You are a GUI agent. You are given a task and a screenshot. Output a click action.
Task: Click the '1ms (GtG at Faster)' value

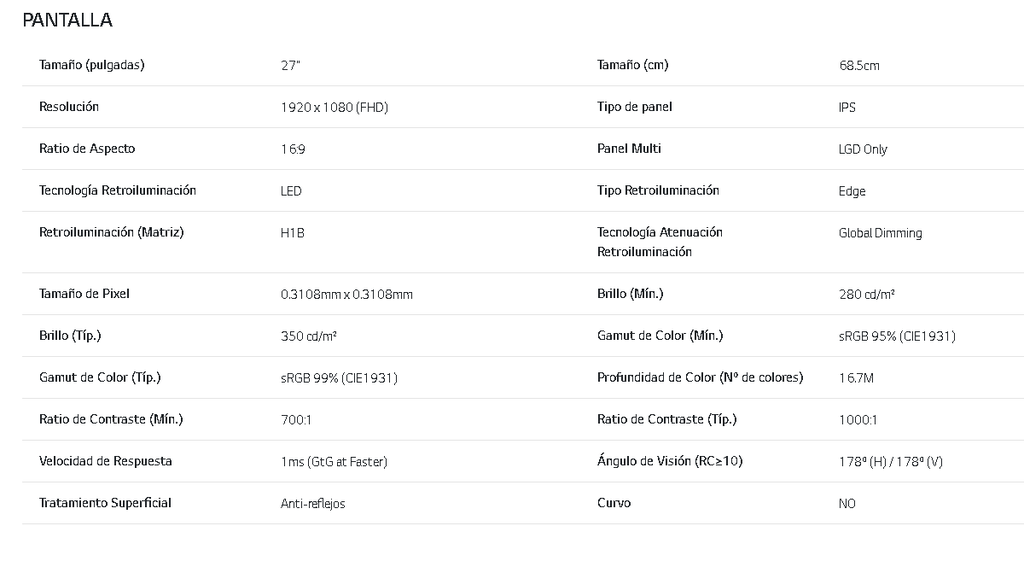click(x=334, y=462)
